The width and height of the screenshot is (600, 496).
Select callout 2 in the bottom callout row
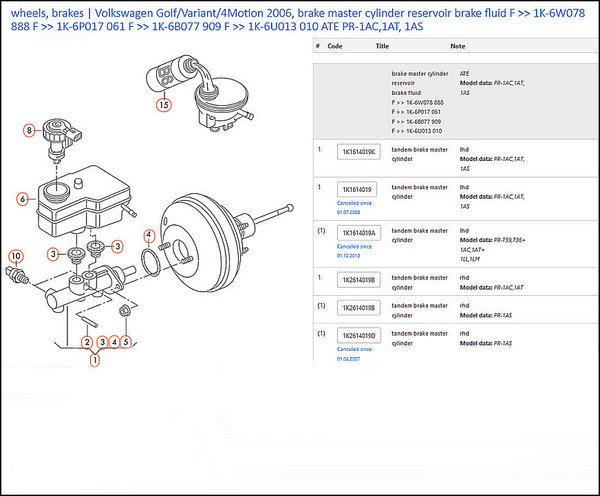[x=88, y=341]
